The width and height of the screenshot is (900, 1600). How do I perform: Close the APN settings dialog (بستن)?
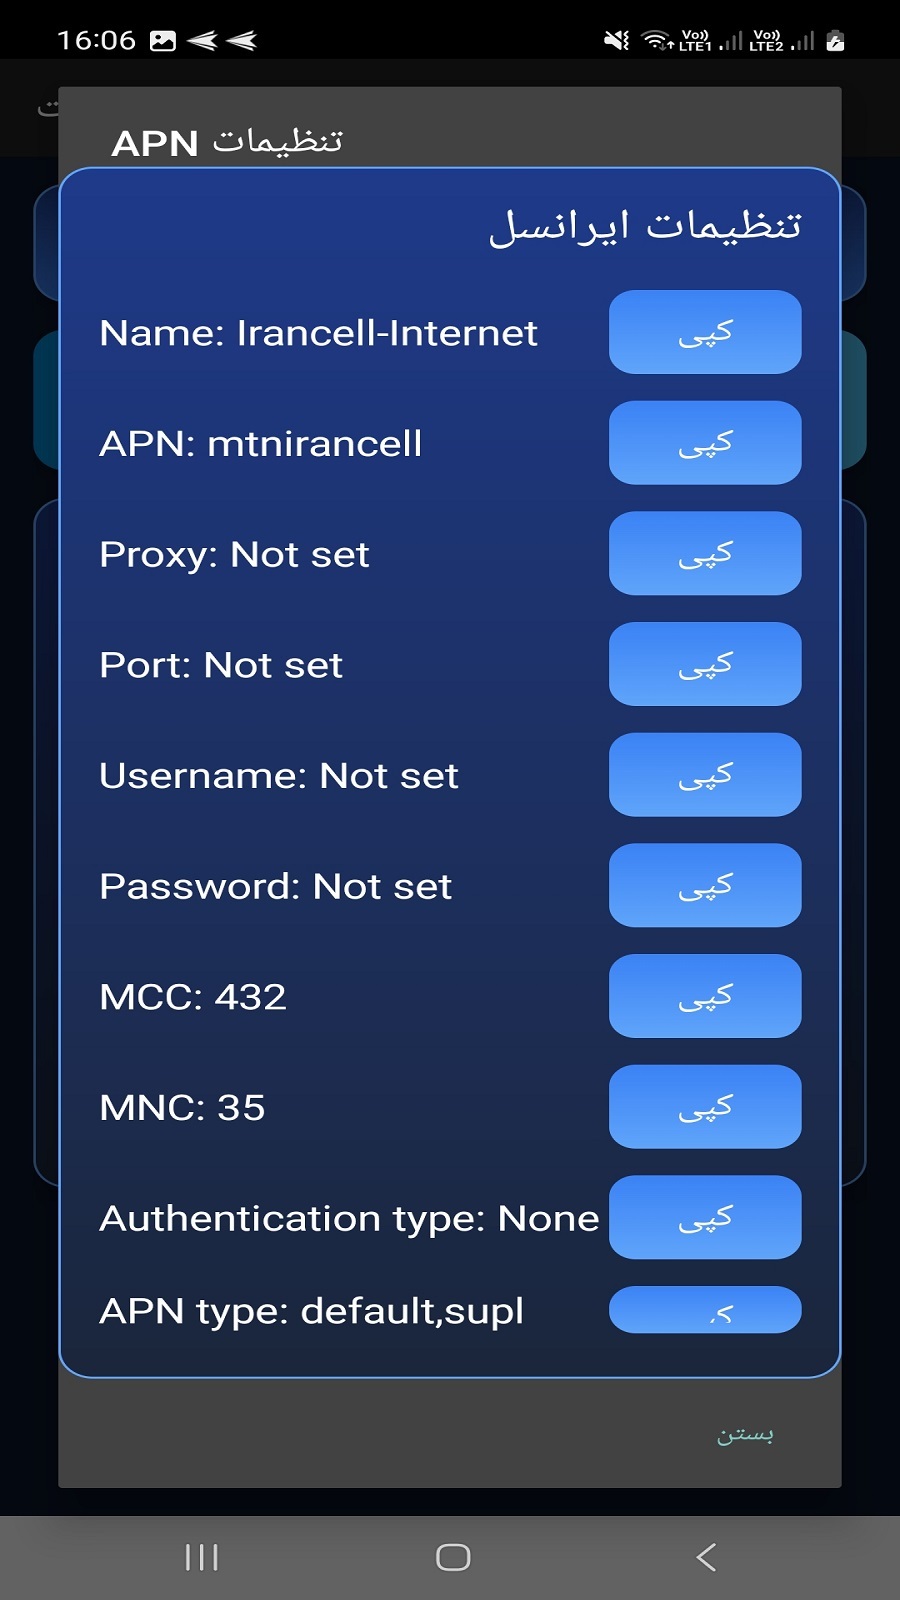pyautogui.click(x=745, y=1435)
